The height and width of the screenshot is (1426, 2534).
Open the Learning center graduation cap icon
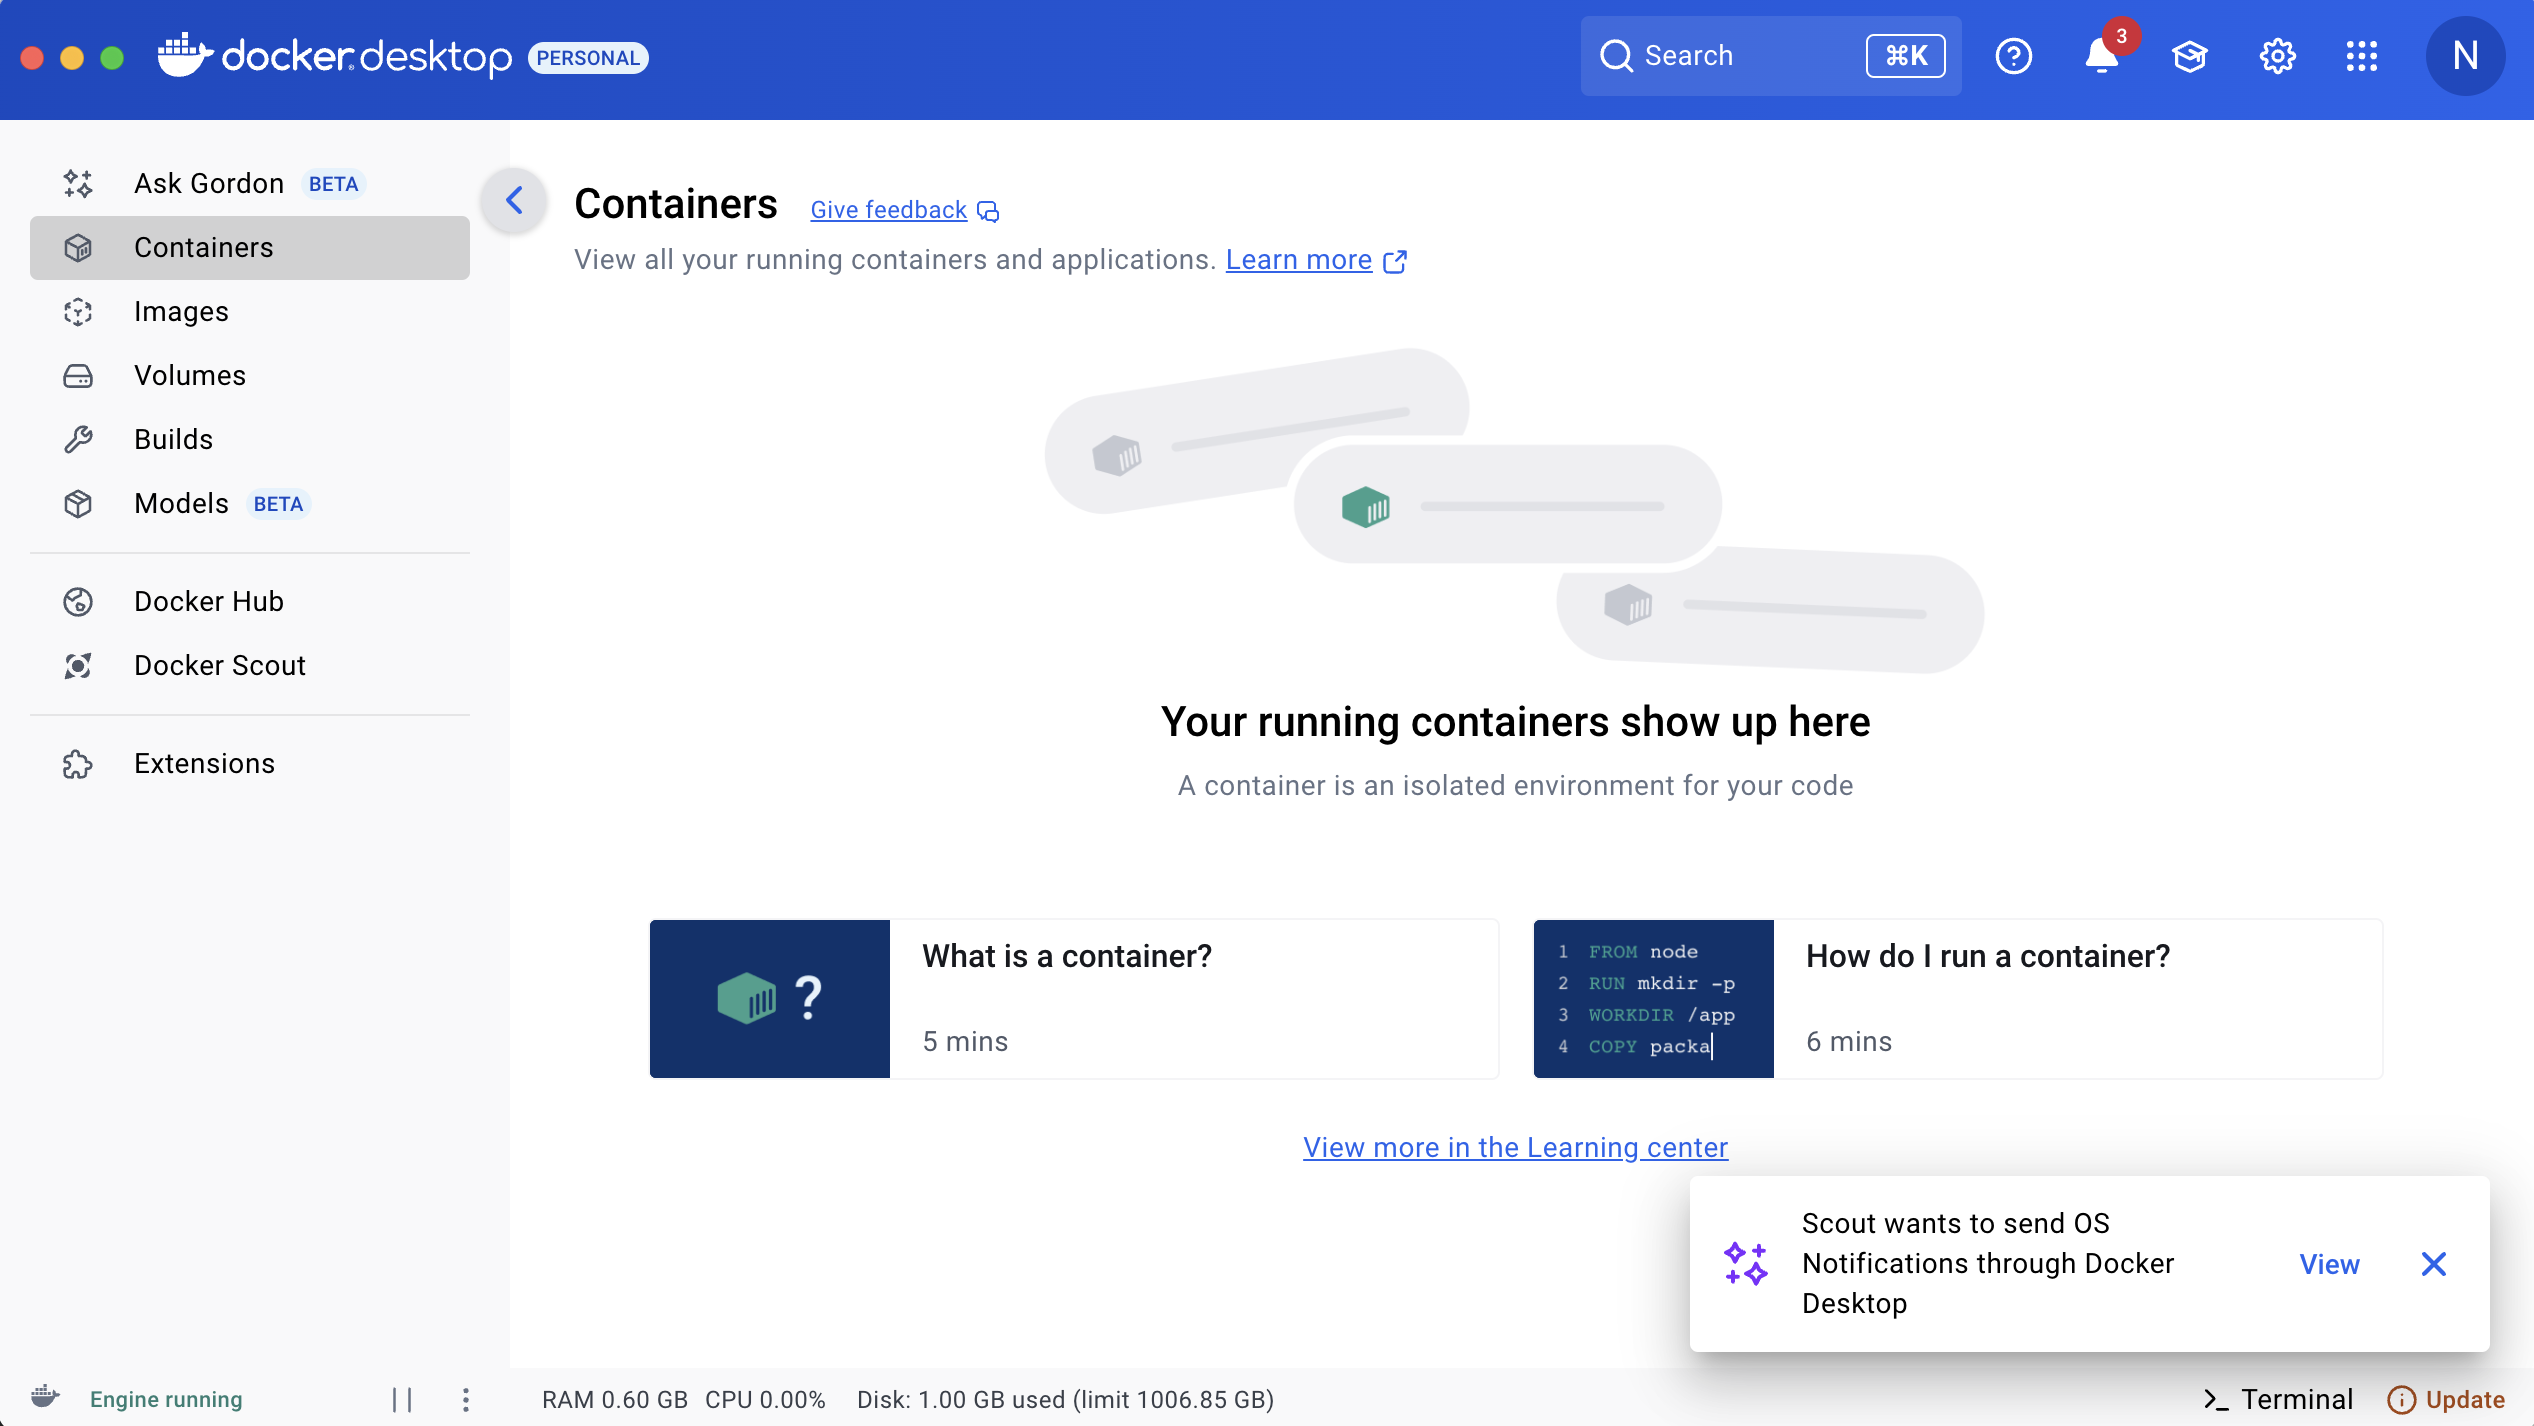(2189, 56)
